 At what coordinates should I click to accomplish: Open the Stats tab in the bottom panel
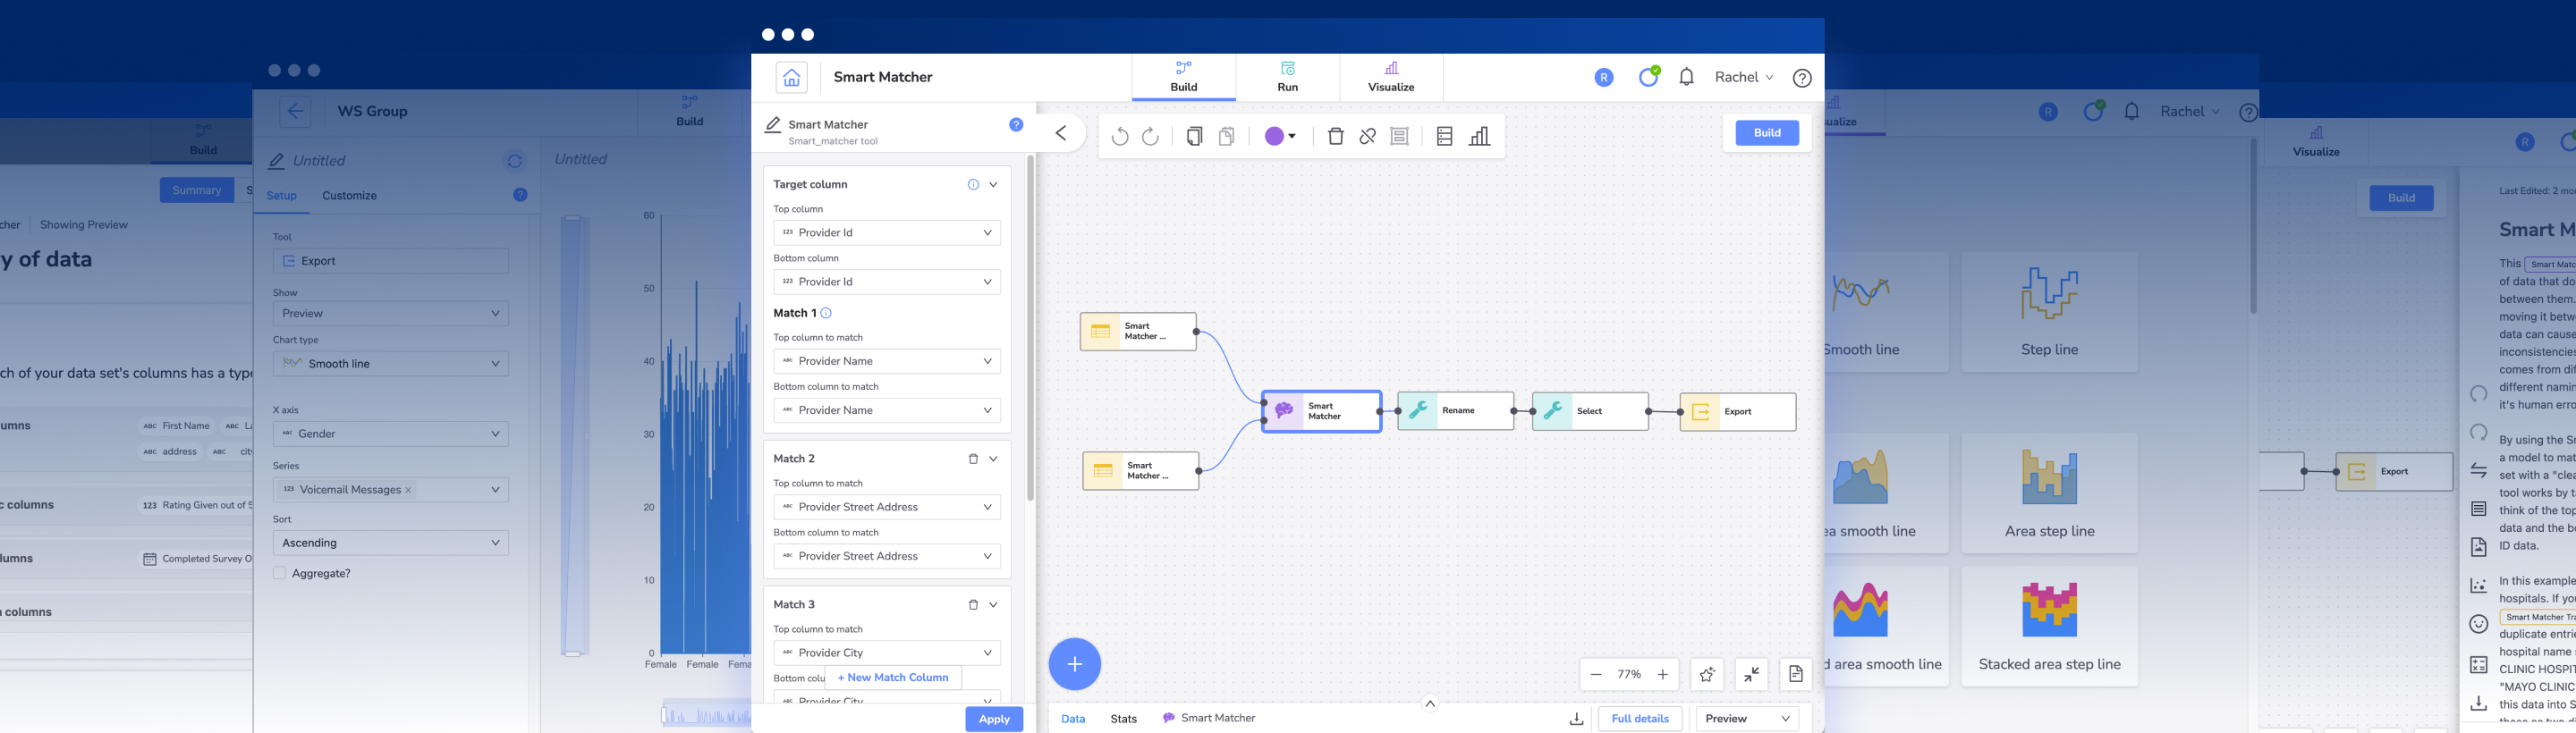pos(1123,719)
